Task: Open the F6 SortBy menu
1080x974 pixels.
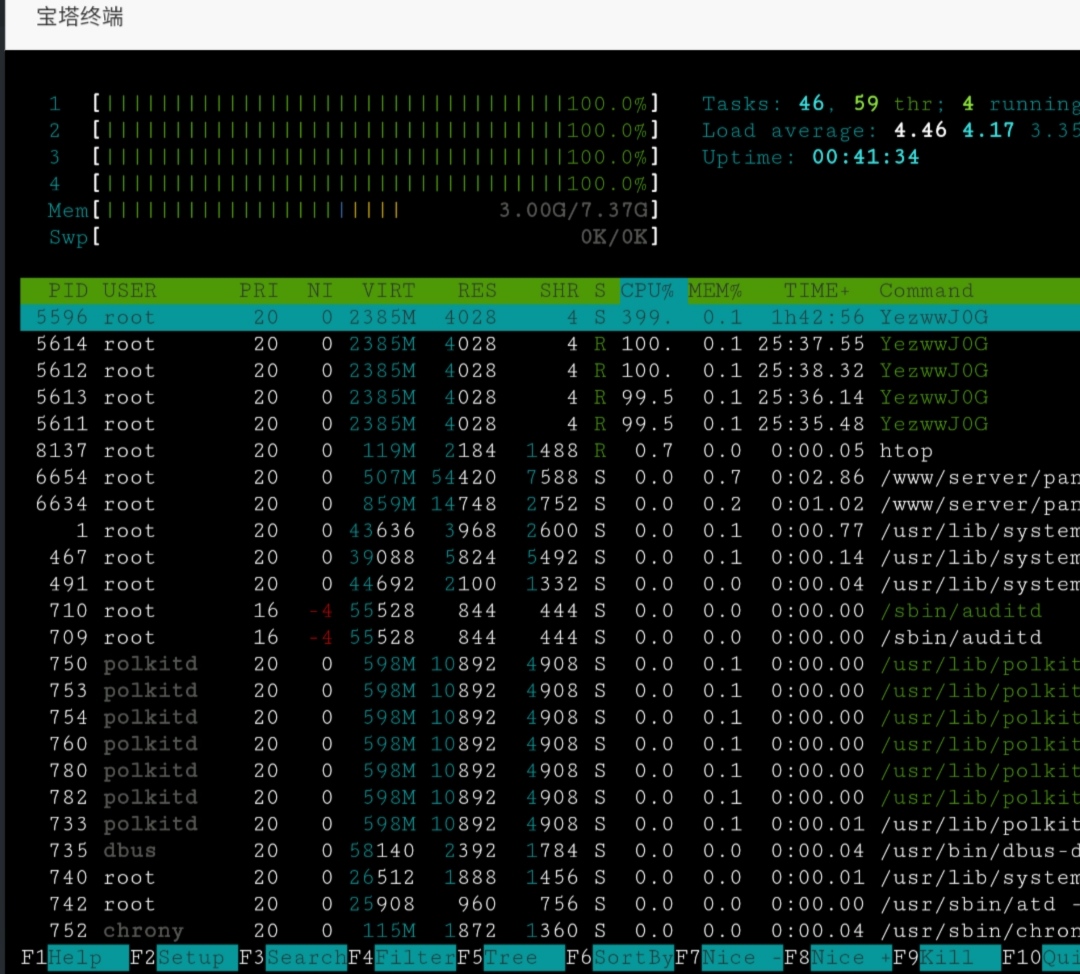Action: [620, 957]
